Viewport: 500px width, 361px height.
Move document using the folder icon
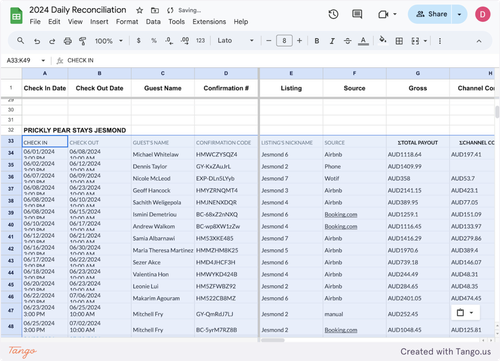pos(155,10)
